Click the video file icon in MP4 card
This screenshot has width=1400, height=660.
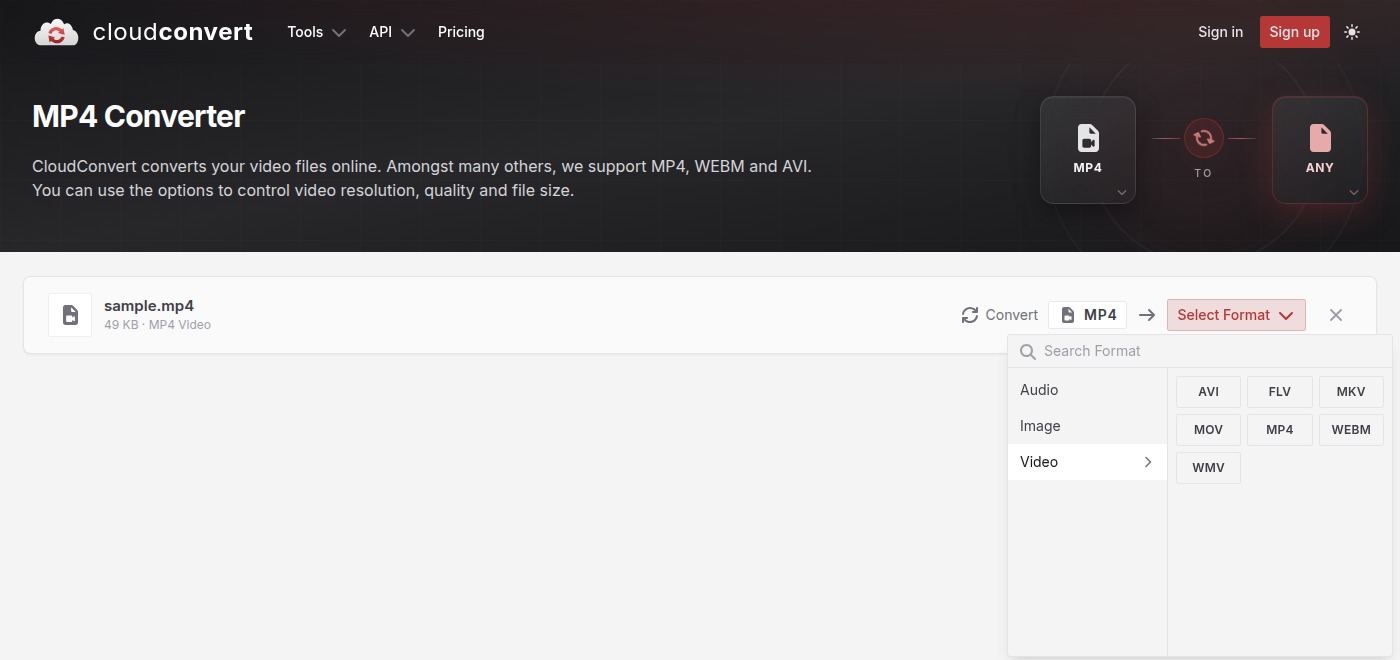pos(1088,138)
